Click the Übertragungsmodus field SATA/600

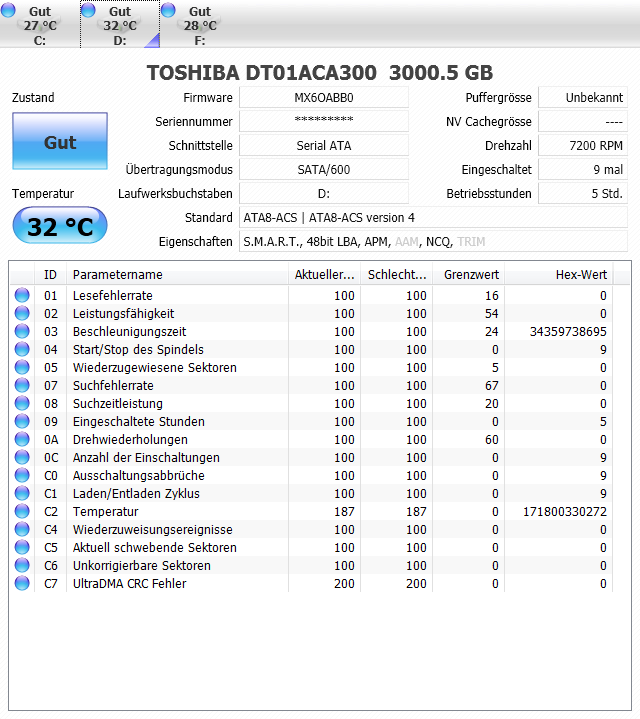coord(324,170)
